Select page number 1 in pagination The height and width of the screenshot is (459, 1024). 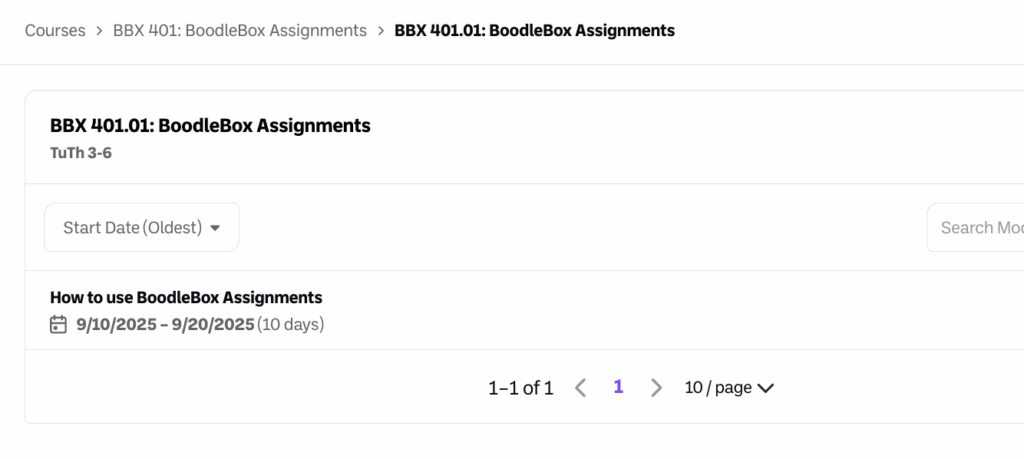(x=618, y=387)
